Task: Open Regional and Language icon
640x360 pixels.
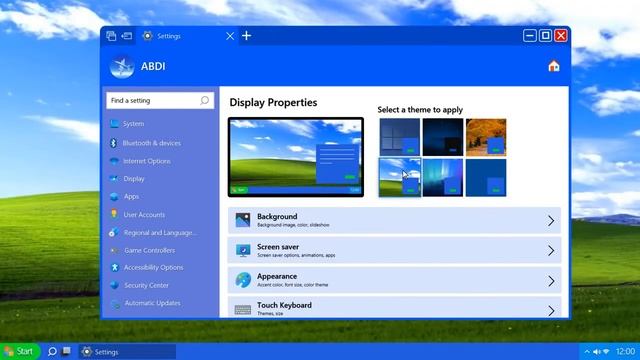Action: 114,232
